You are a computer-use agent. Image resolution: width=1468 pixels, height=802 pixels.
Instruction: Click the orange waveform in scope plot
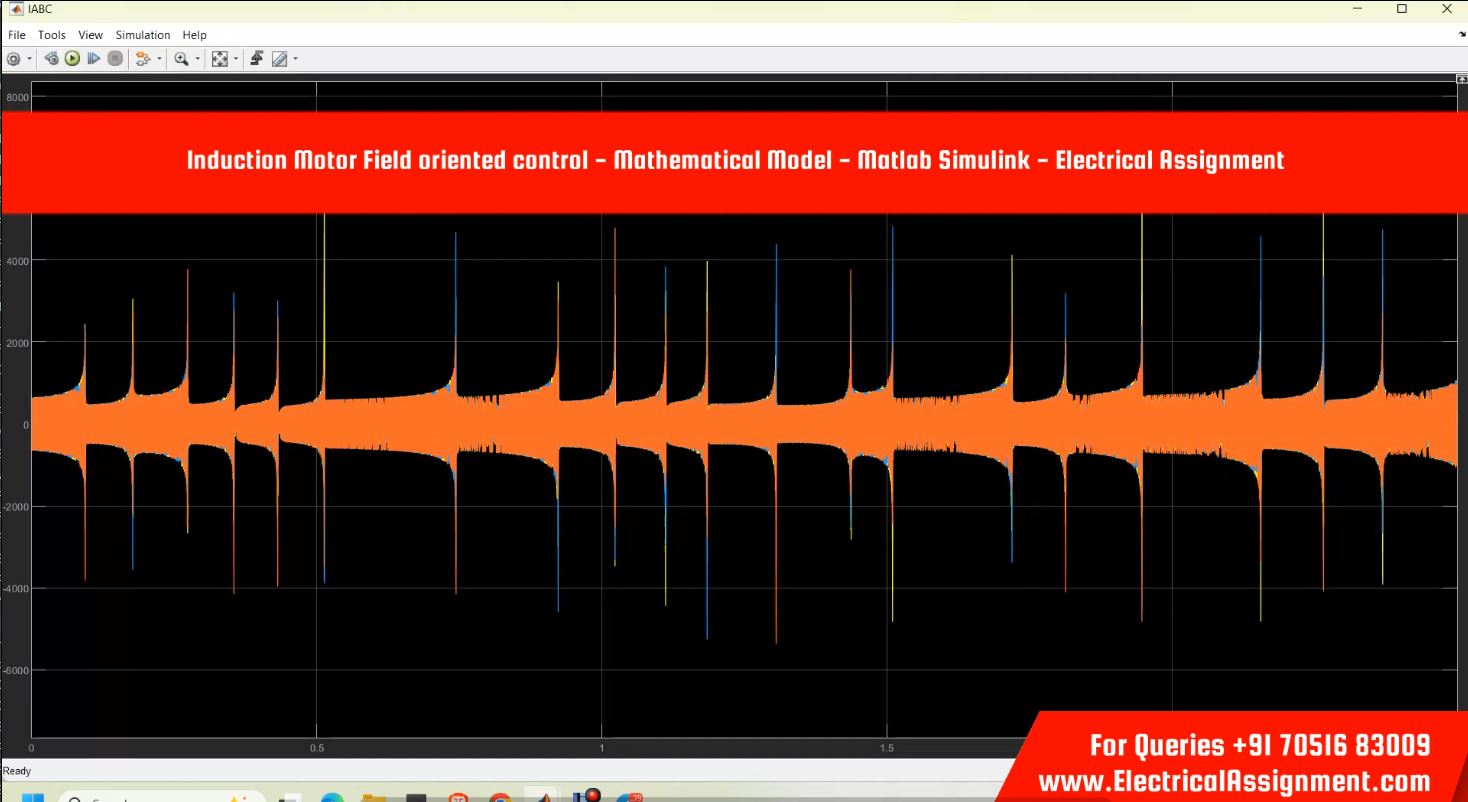[700, 425]
